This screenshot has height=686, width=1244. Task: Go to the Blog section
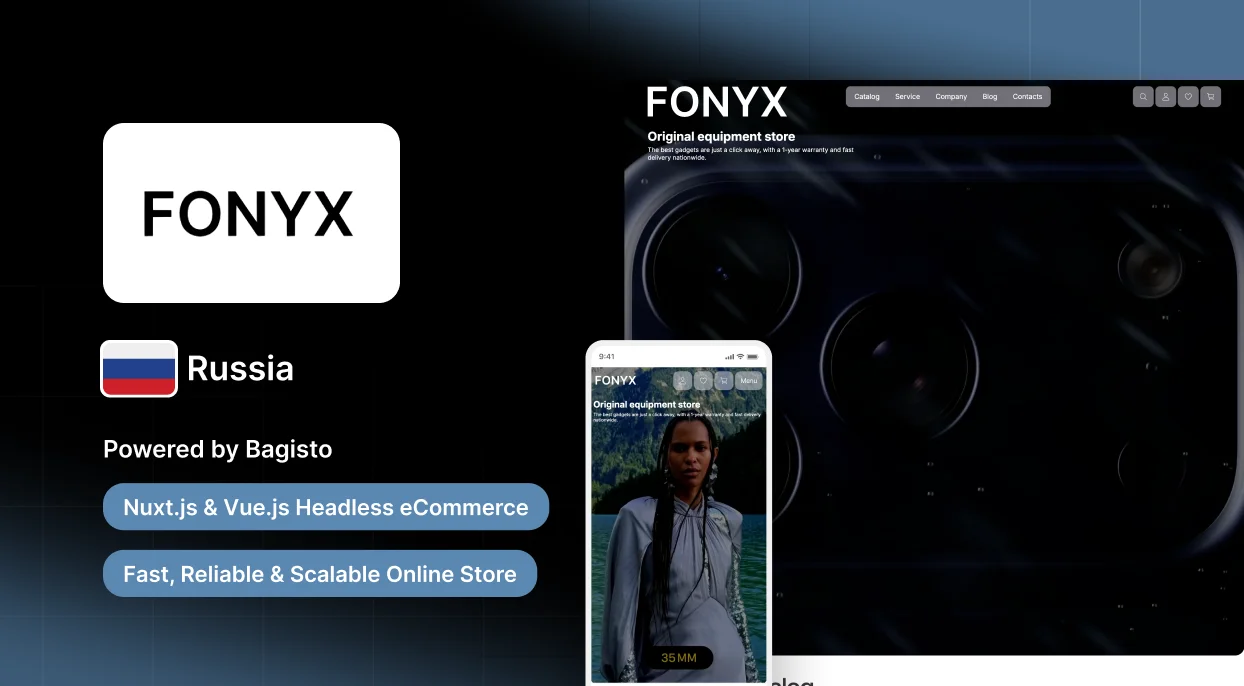(990, 96)
